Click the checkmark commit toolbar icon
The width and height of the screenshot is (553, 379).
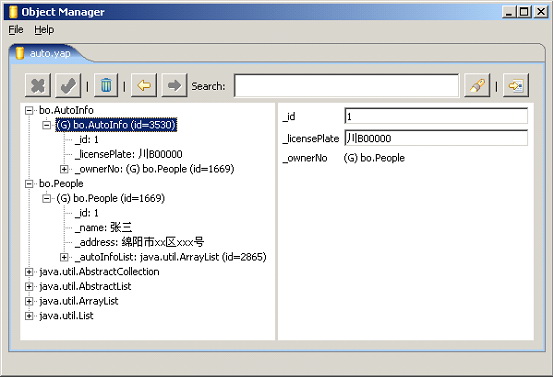(x=68, y=85)
